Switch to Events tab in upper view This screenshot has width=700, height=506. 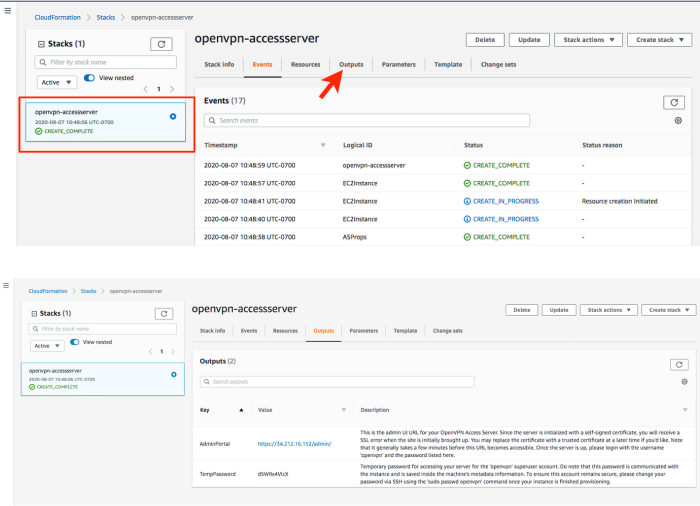coord(262,64)
